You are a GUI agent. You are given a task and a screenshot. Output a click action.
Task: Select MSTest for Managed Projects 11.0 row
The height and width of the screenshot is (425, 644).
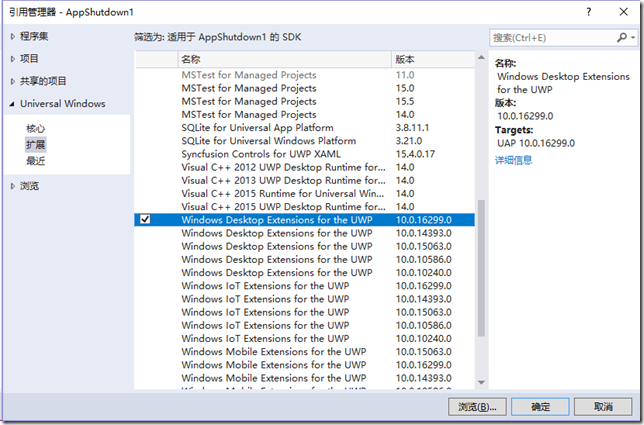[x=305, y=75]
